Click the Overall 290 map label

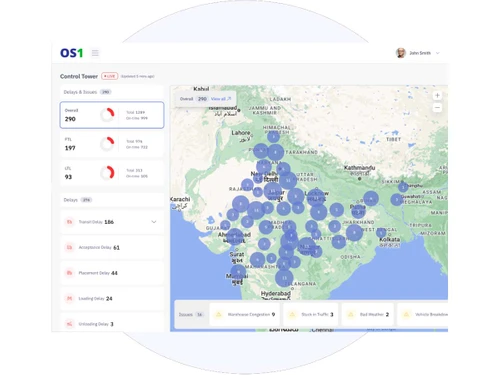click(194, 99)
